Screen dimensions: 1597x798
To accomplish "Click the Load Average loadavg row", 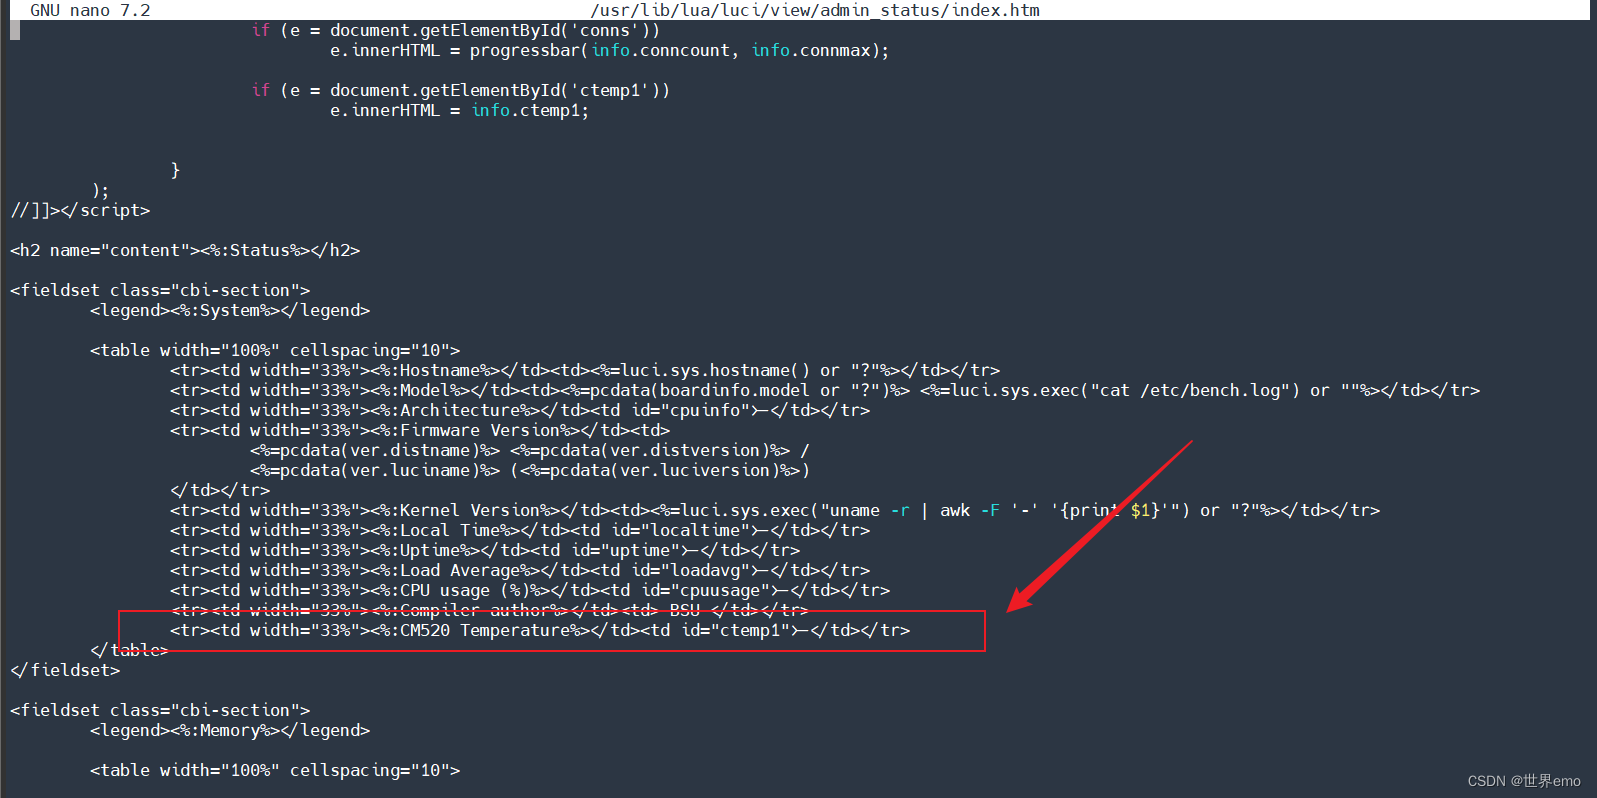I will click(x=520, y=570).
